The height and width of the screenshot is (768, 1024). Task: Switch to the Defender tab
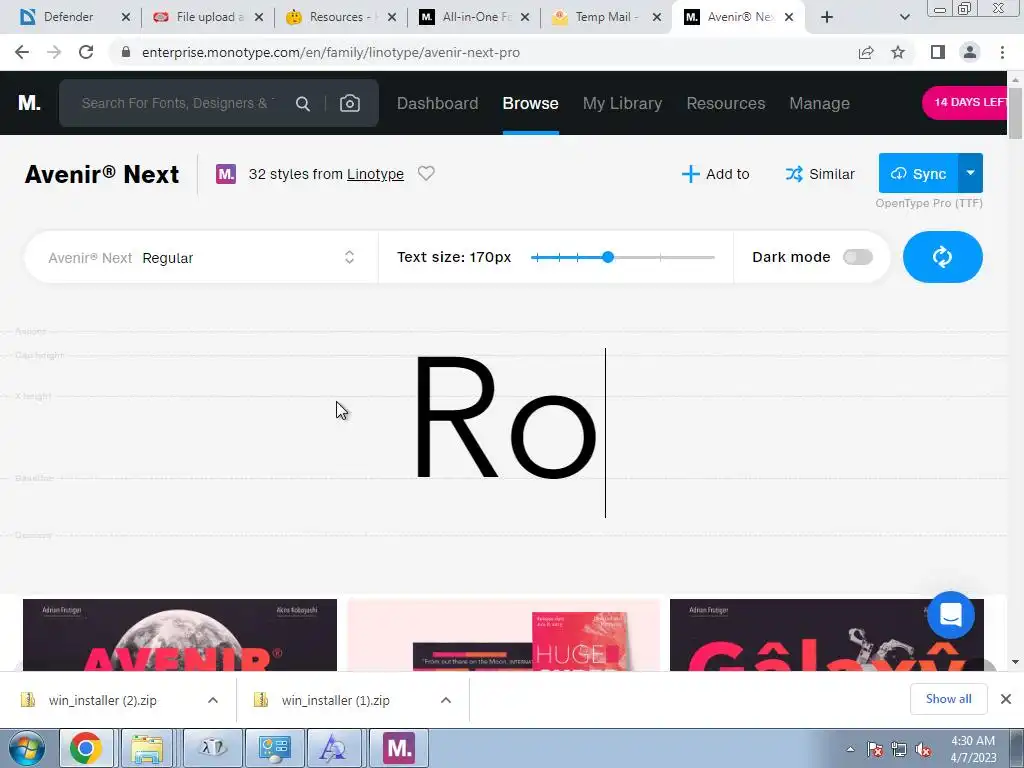[69, 17]
